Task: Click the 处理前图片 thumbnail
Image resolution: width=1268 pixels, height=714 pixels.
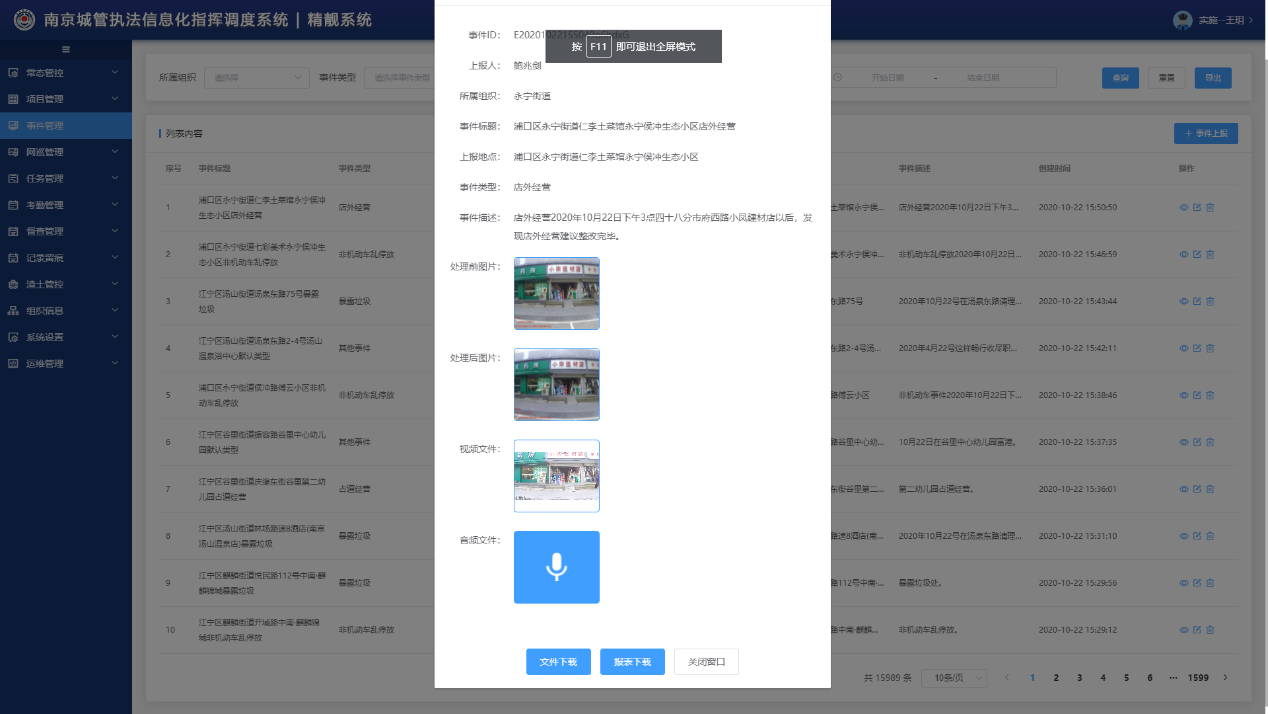Action: 556,293
